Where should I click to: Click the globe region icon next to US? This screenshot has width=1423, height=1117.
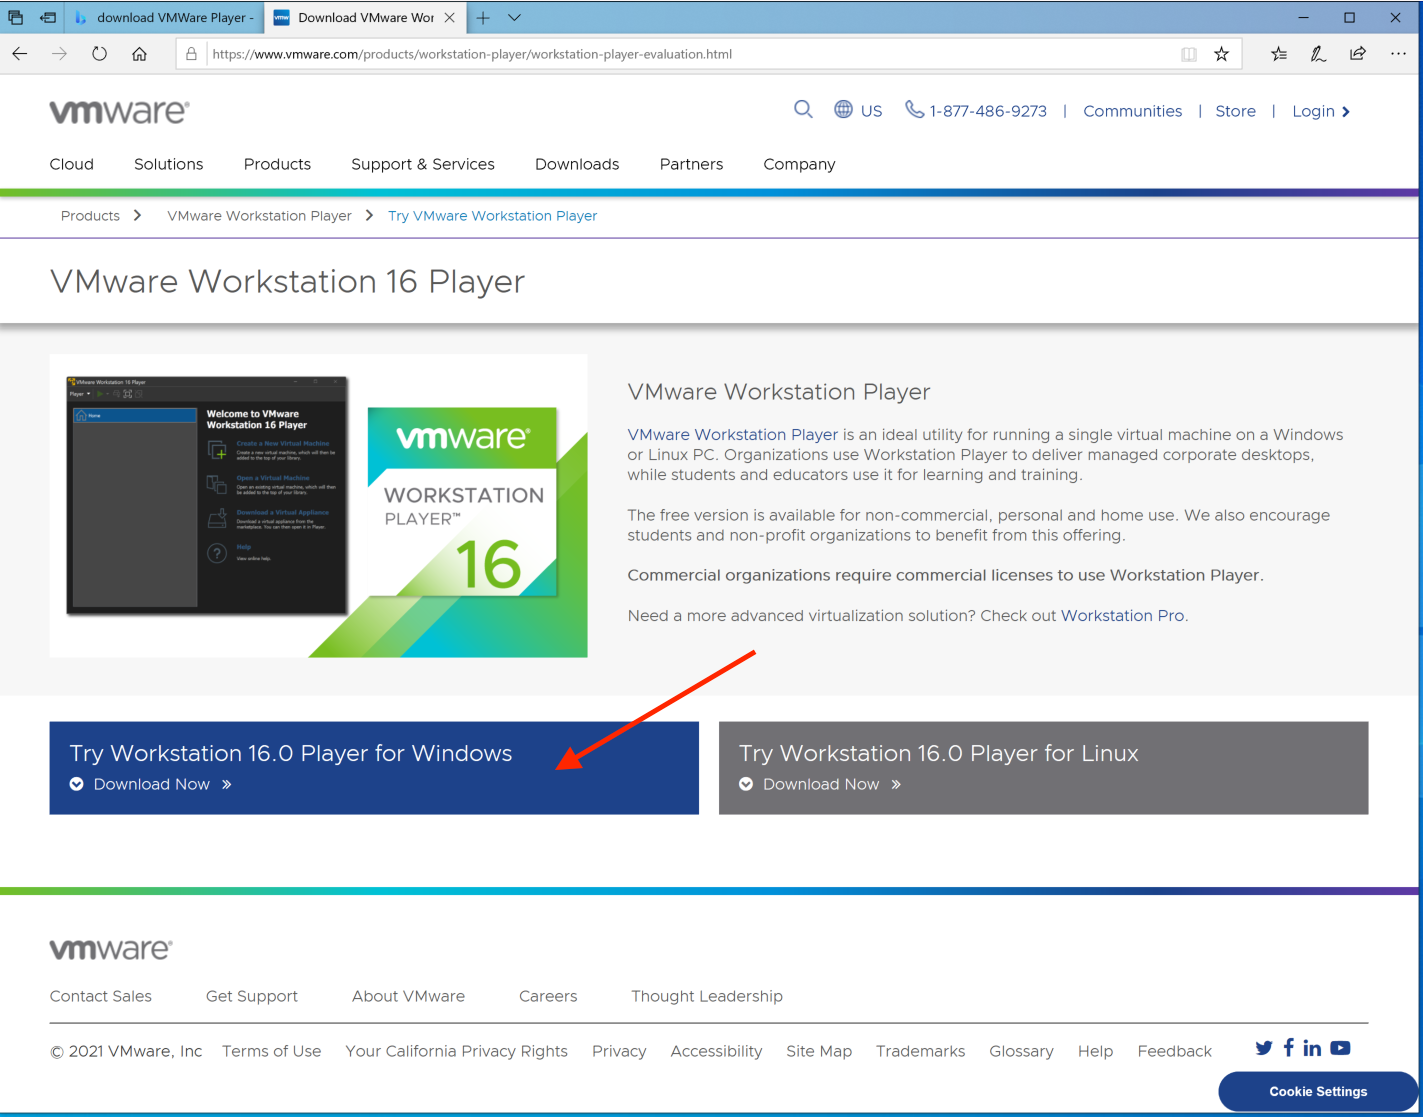[x=843, y=110]
